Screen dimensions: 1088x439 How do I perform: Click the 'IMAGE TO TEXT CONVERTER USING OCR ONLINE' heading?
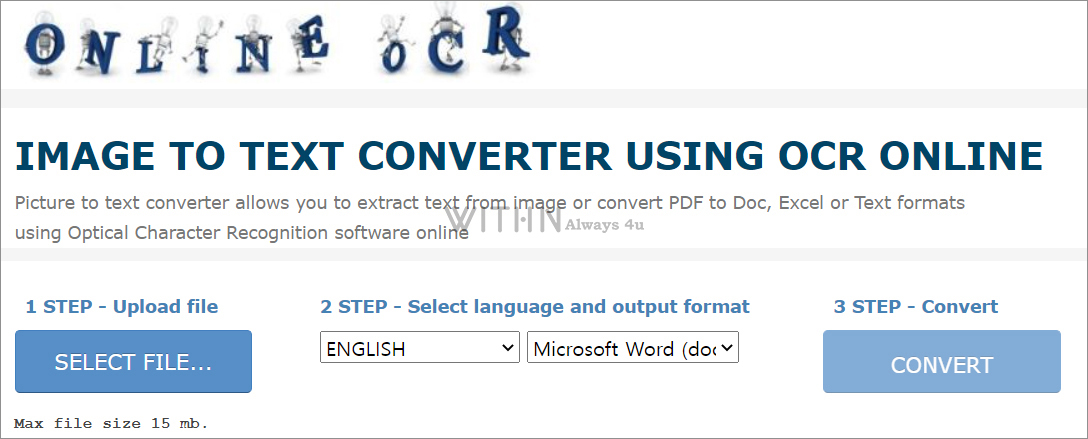529,156
